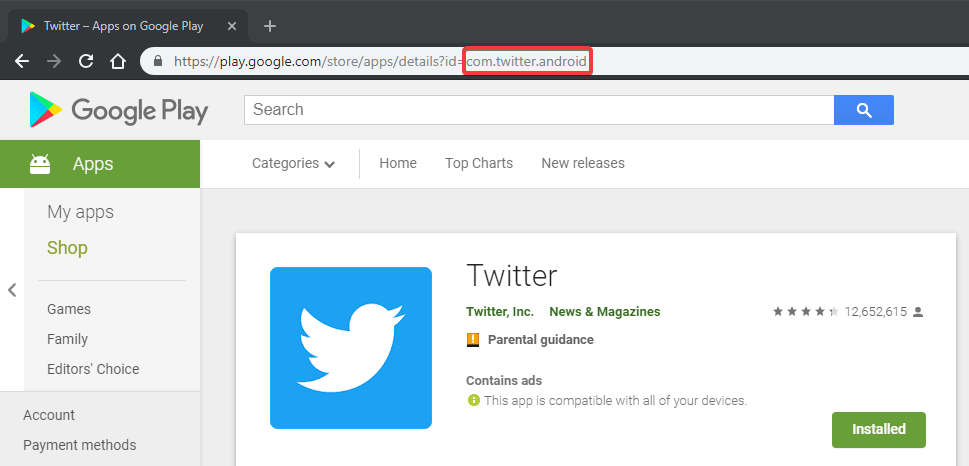The width and height of the screenshot is (969, 466).
Task: Click the compatible with all devices text
Action: [616, 400]
